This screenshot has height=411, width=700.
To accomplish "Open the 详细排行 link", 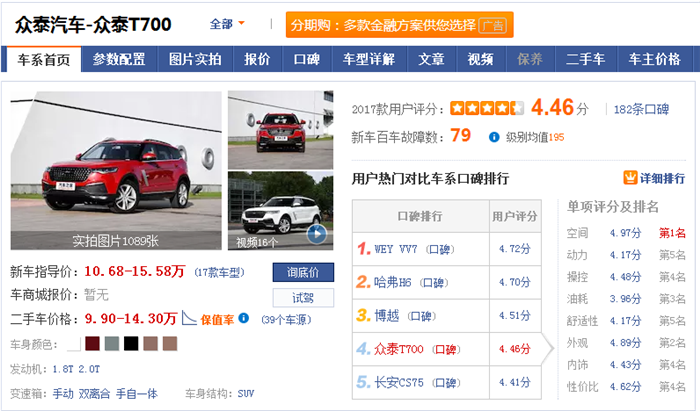I will click(662, 179).
